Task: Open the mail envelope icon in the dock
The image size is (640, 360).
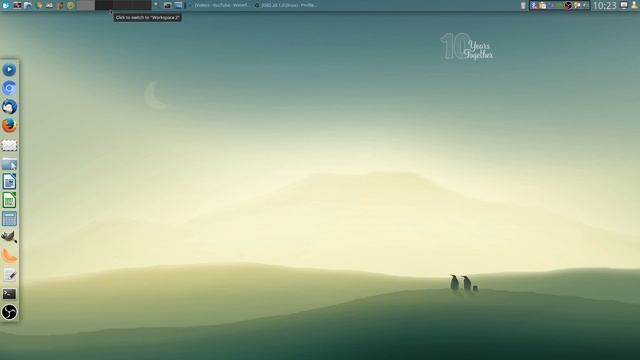Action: pyautogui.click(x=9, y=145)
